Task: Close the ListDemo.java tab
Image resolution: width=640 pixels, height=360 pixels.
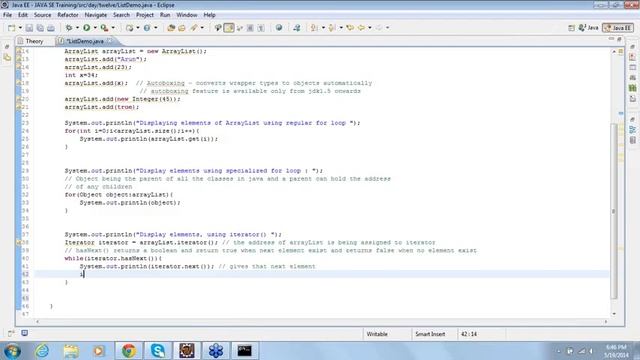Action: (109, 41)
